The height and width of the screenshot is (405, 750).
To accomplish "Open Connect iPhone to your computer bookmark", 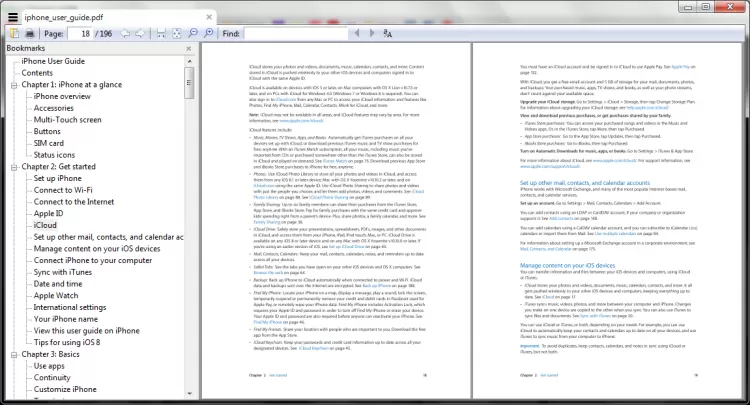I will coord(93,260).
